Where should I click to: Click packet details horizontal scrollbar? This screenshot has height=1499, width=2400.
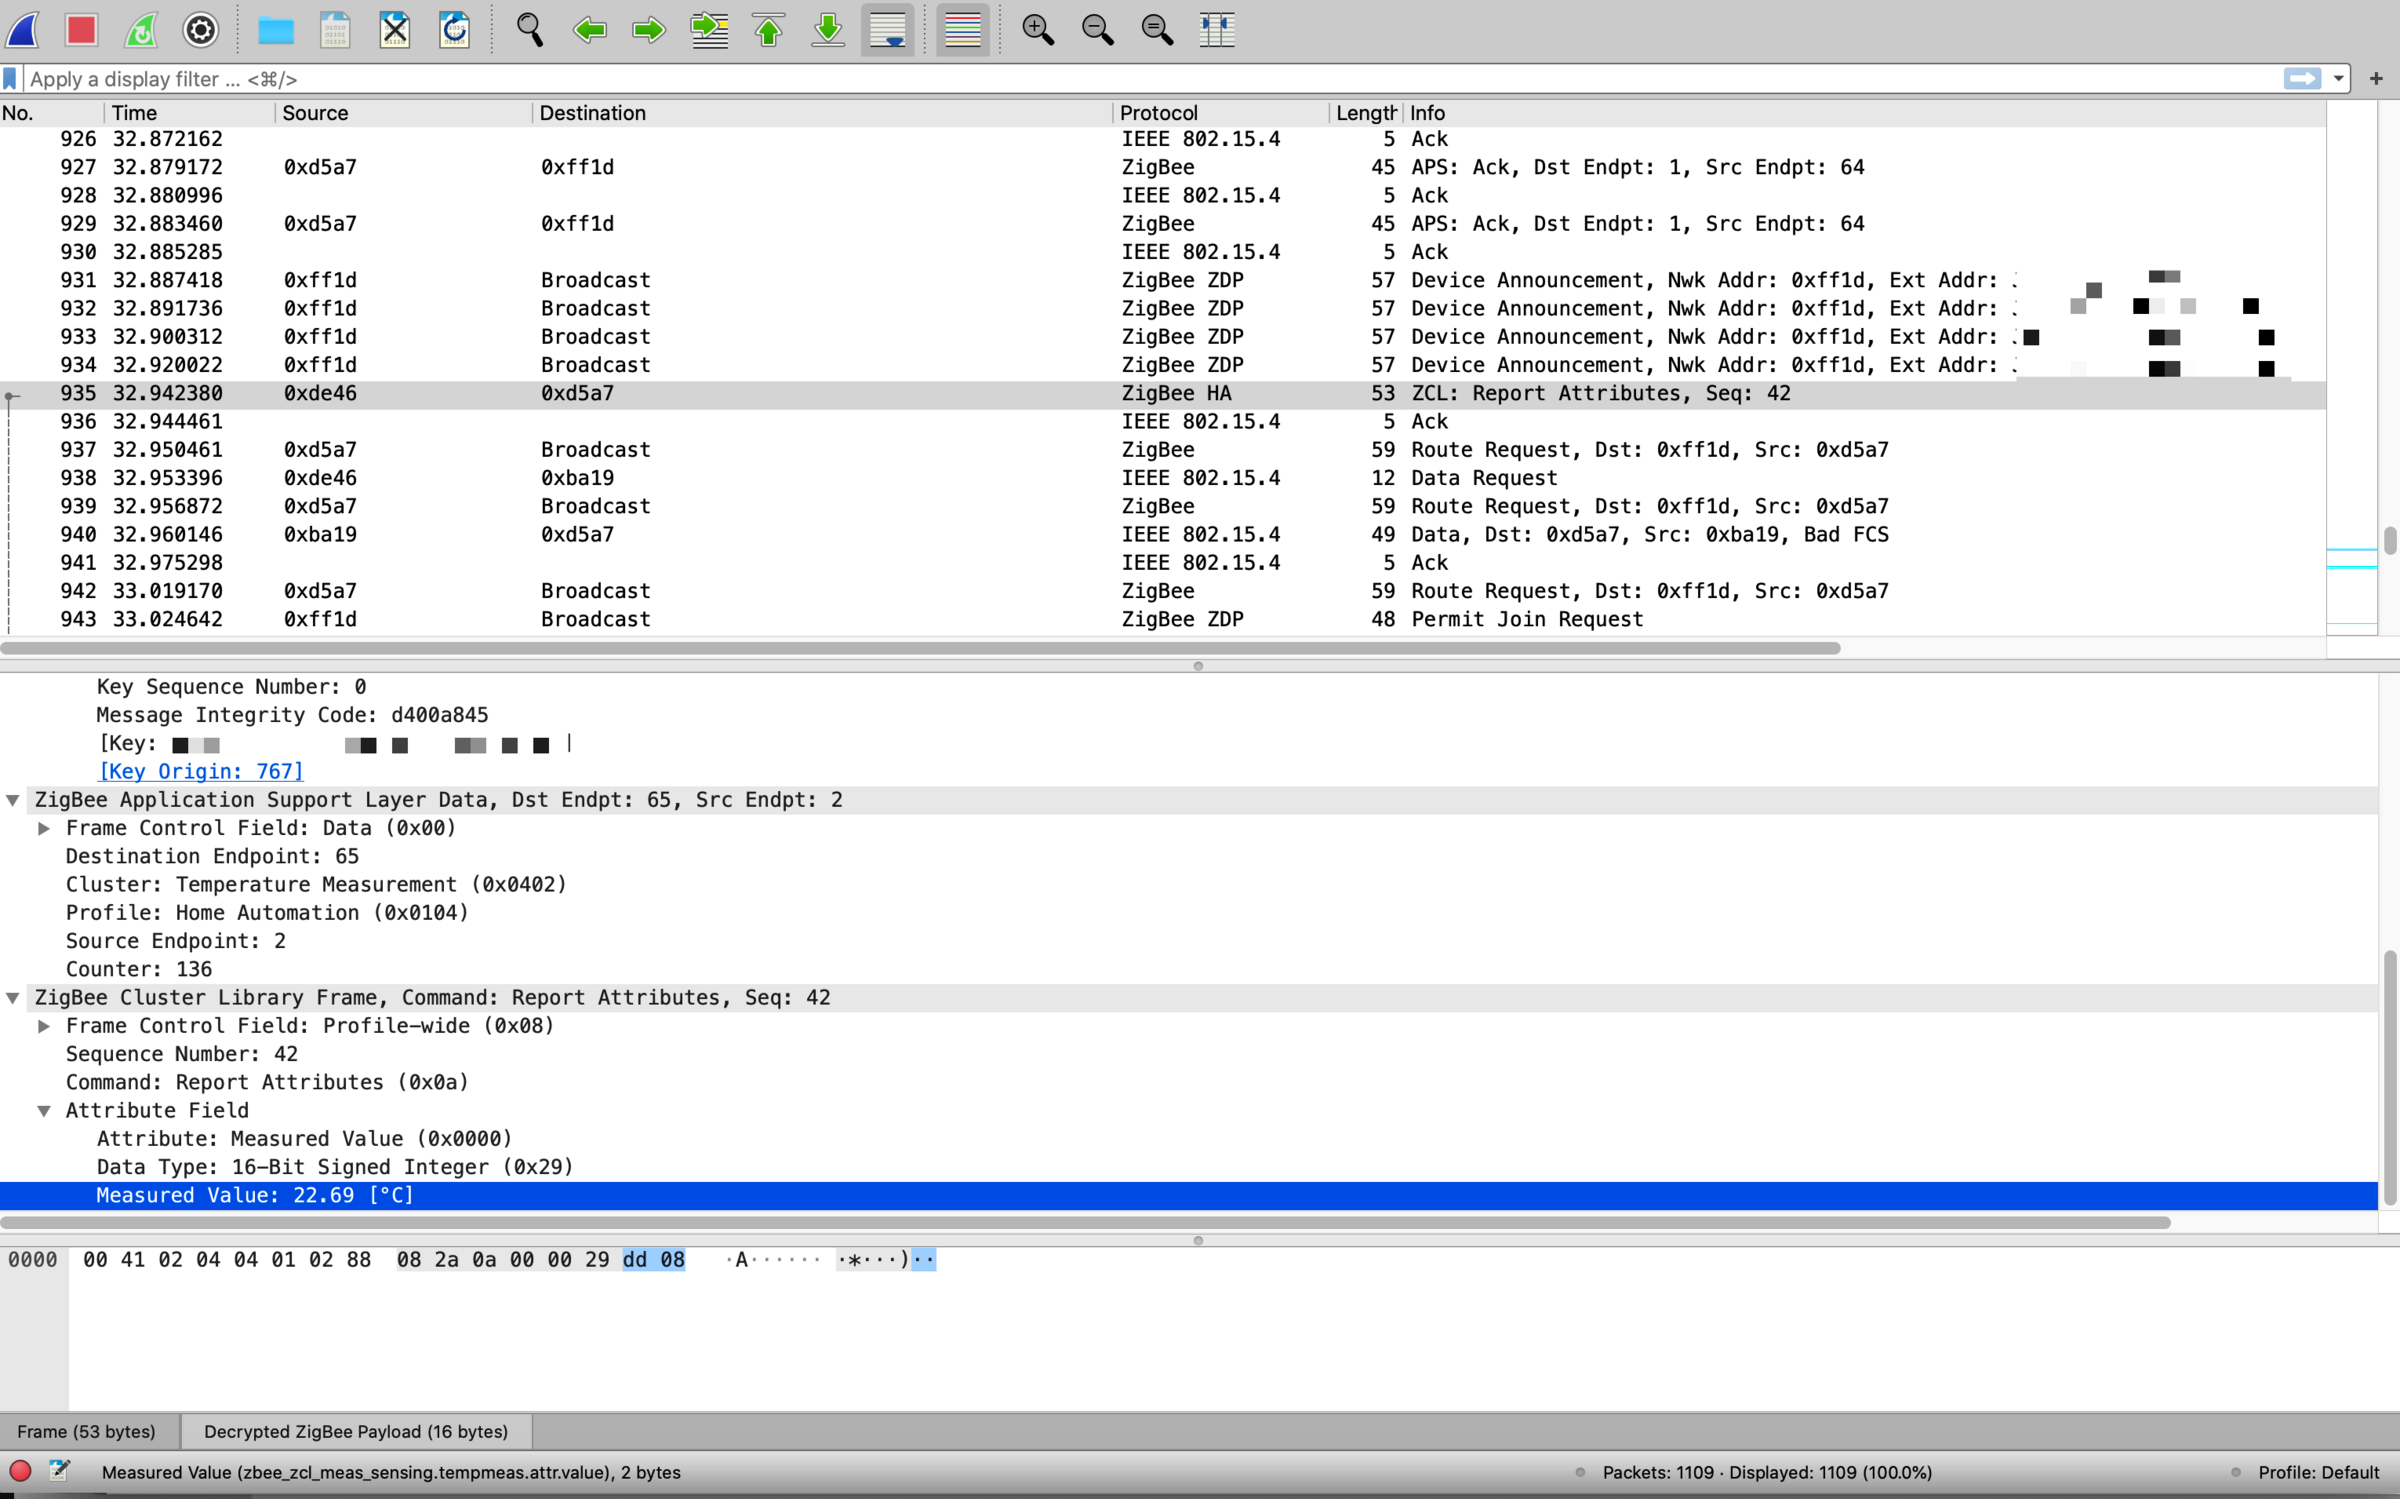[x=1085, y=1223]
